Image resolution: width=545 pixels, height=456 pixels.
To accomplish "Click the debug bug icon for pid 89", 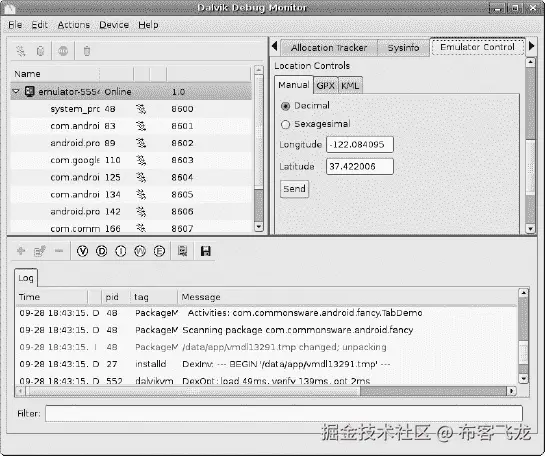I will click(x=141, y=143).
